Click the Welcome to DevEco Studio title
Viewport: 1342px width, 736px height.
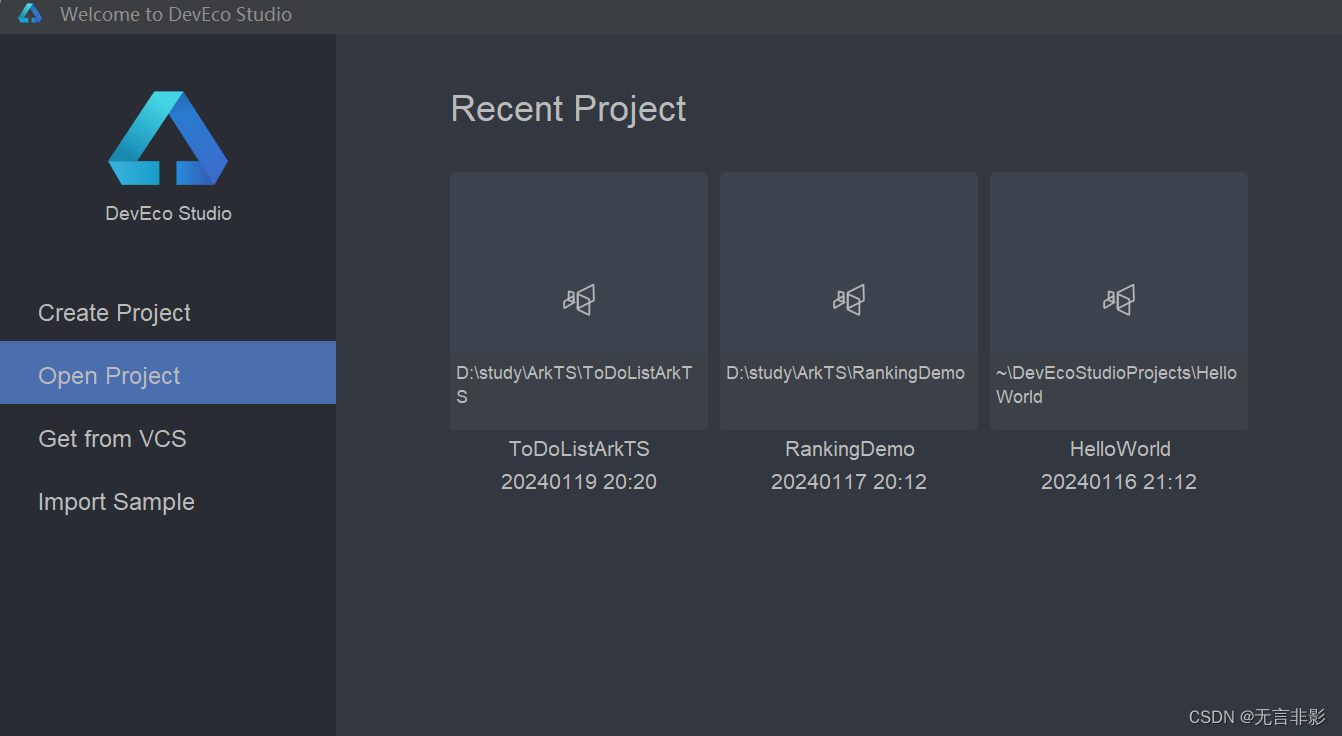pyautogui.click(x=176, y=14)
